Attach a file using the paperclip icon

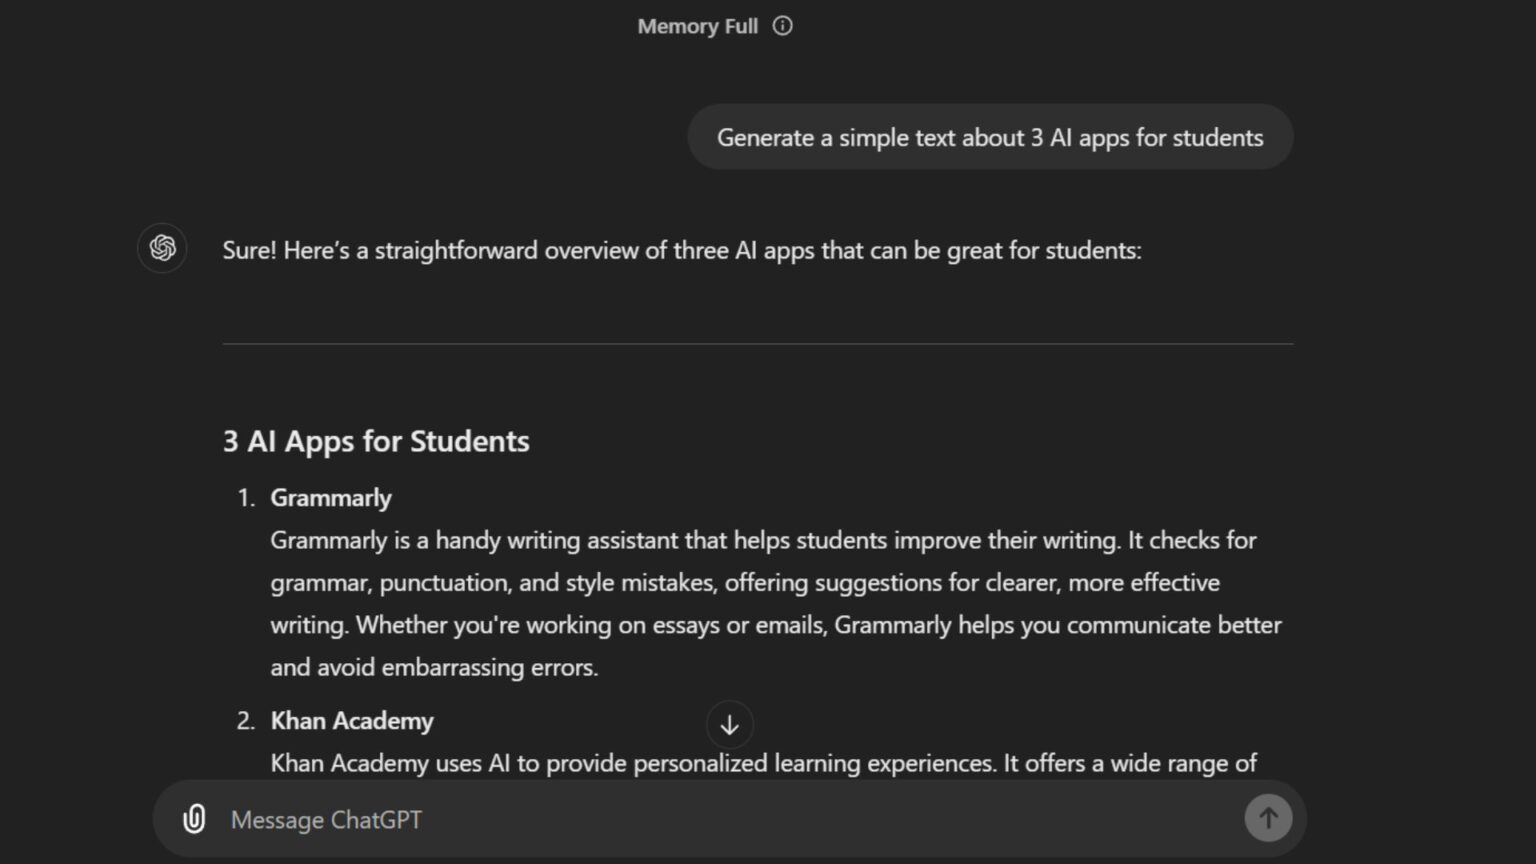(x=194, y=819)
